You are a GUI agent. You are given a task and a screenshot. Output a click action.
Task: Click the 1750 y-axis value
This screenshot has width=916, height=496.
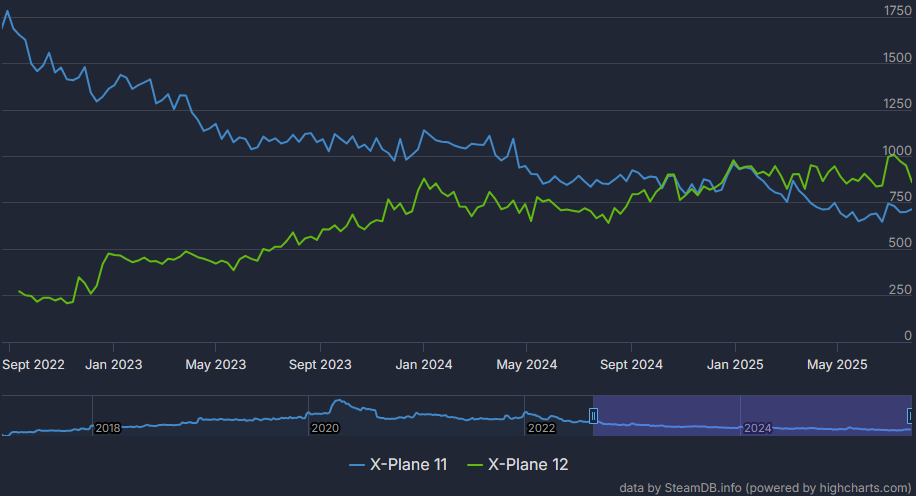(897, 11)
